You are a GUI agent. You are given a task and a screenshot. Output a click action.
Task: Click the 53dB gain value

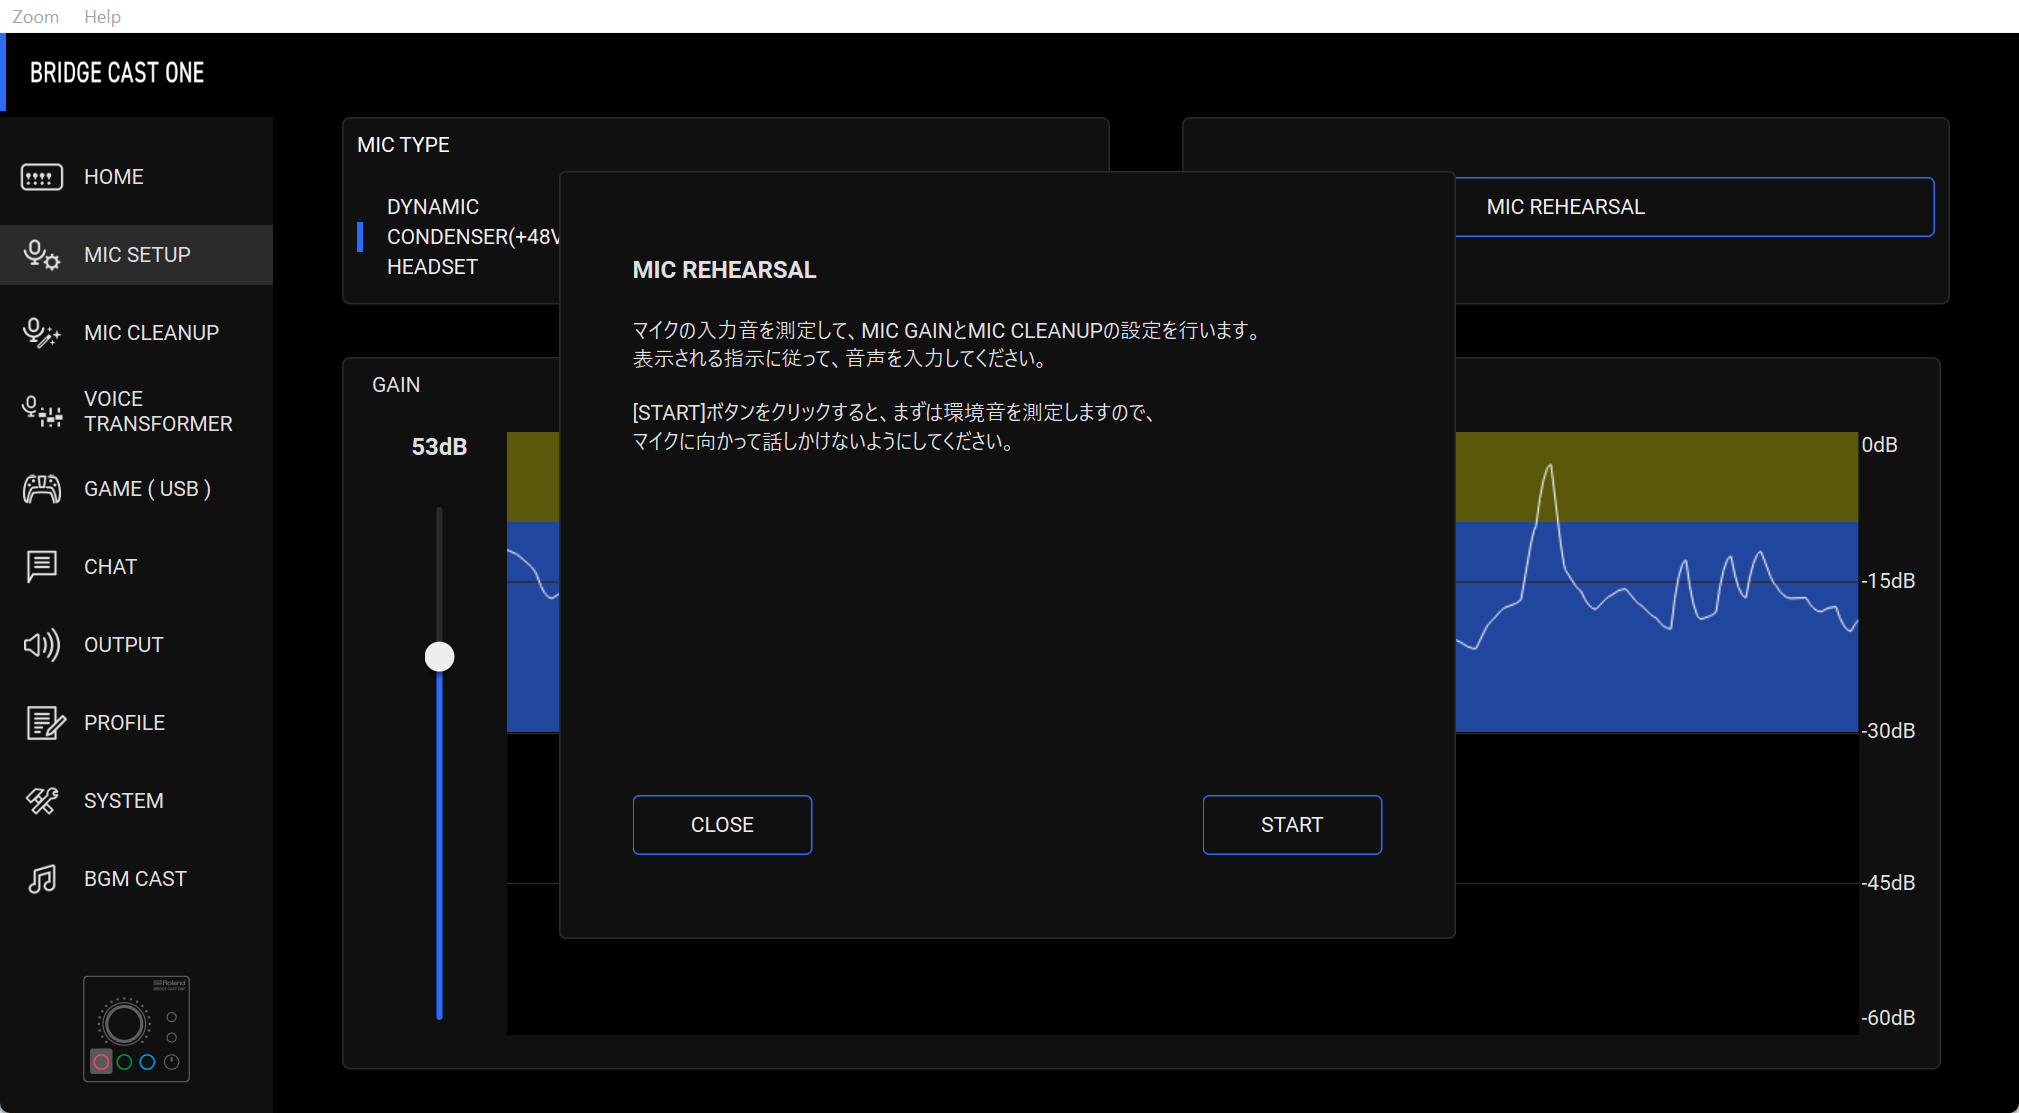[439, 447]
